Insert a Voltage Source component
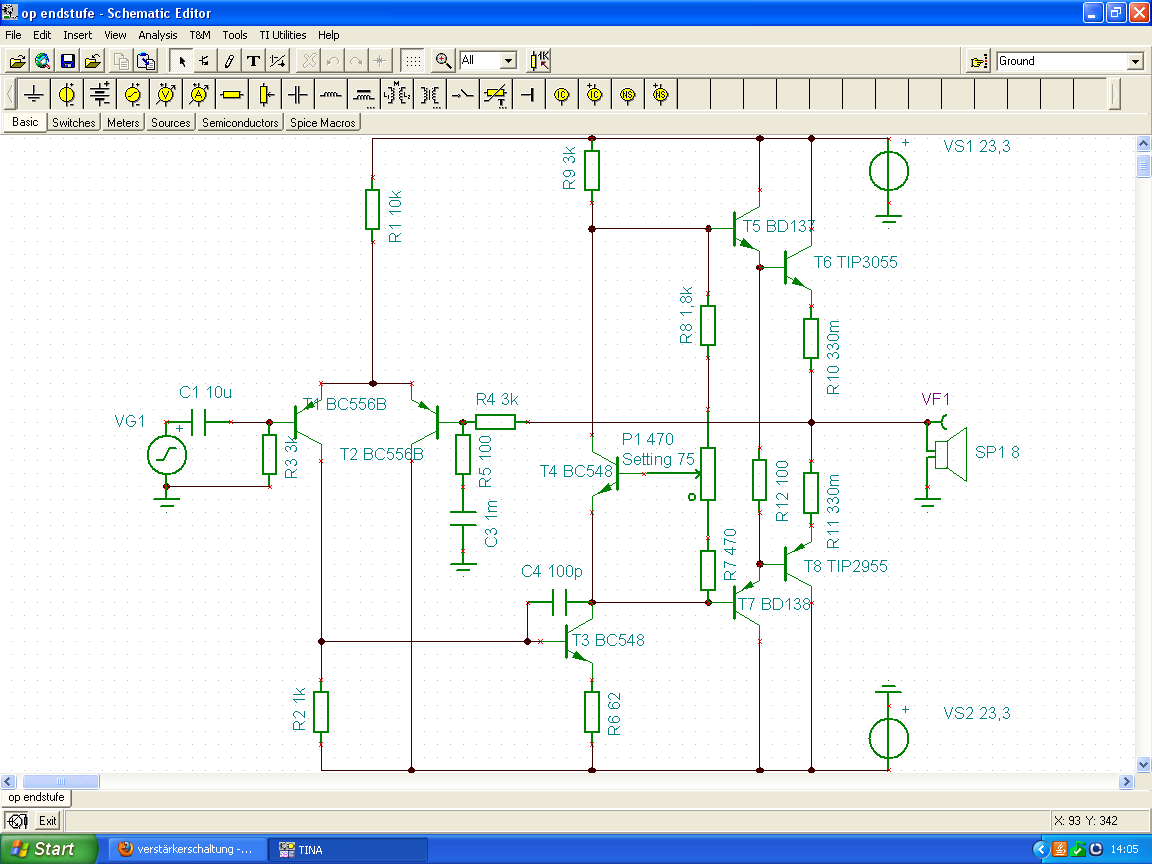Viewport: 1152px width, 864px height. (x=67, y=95)
